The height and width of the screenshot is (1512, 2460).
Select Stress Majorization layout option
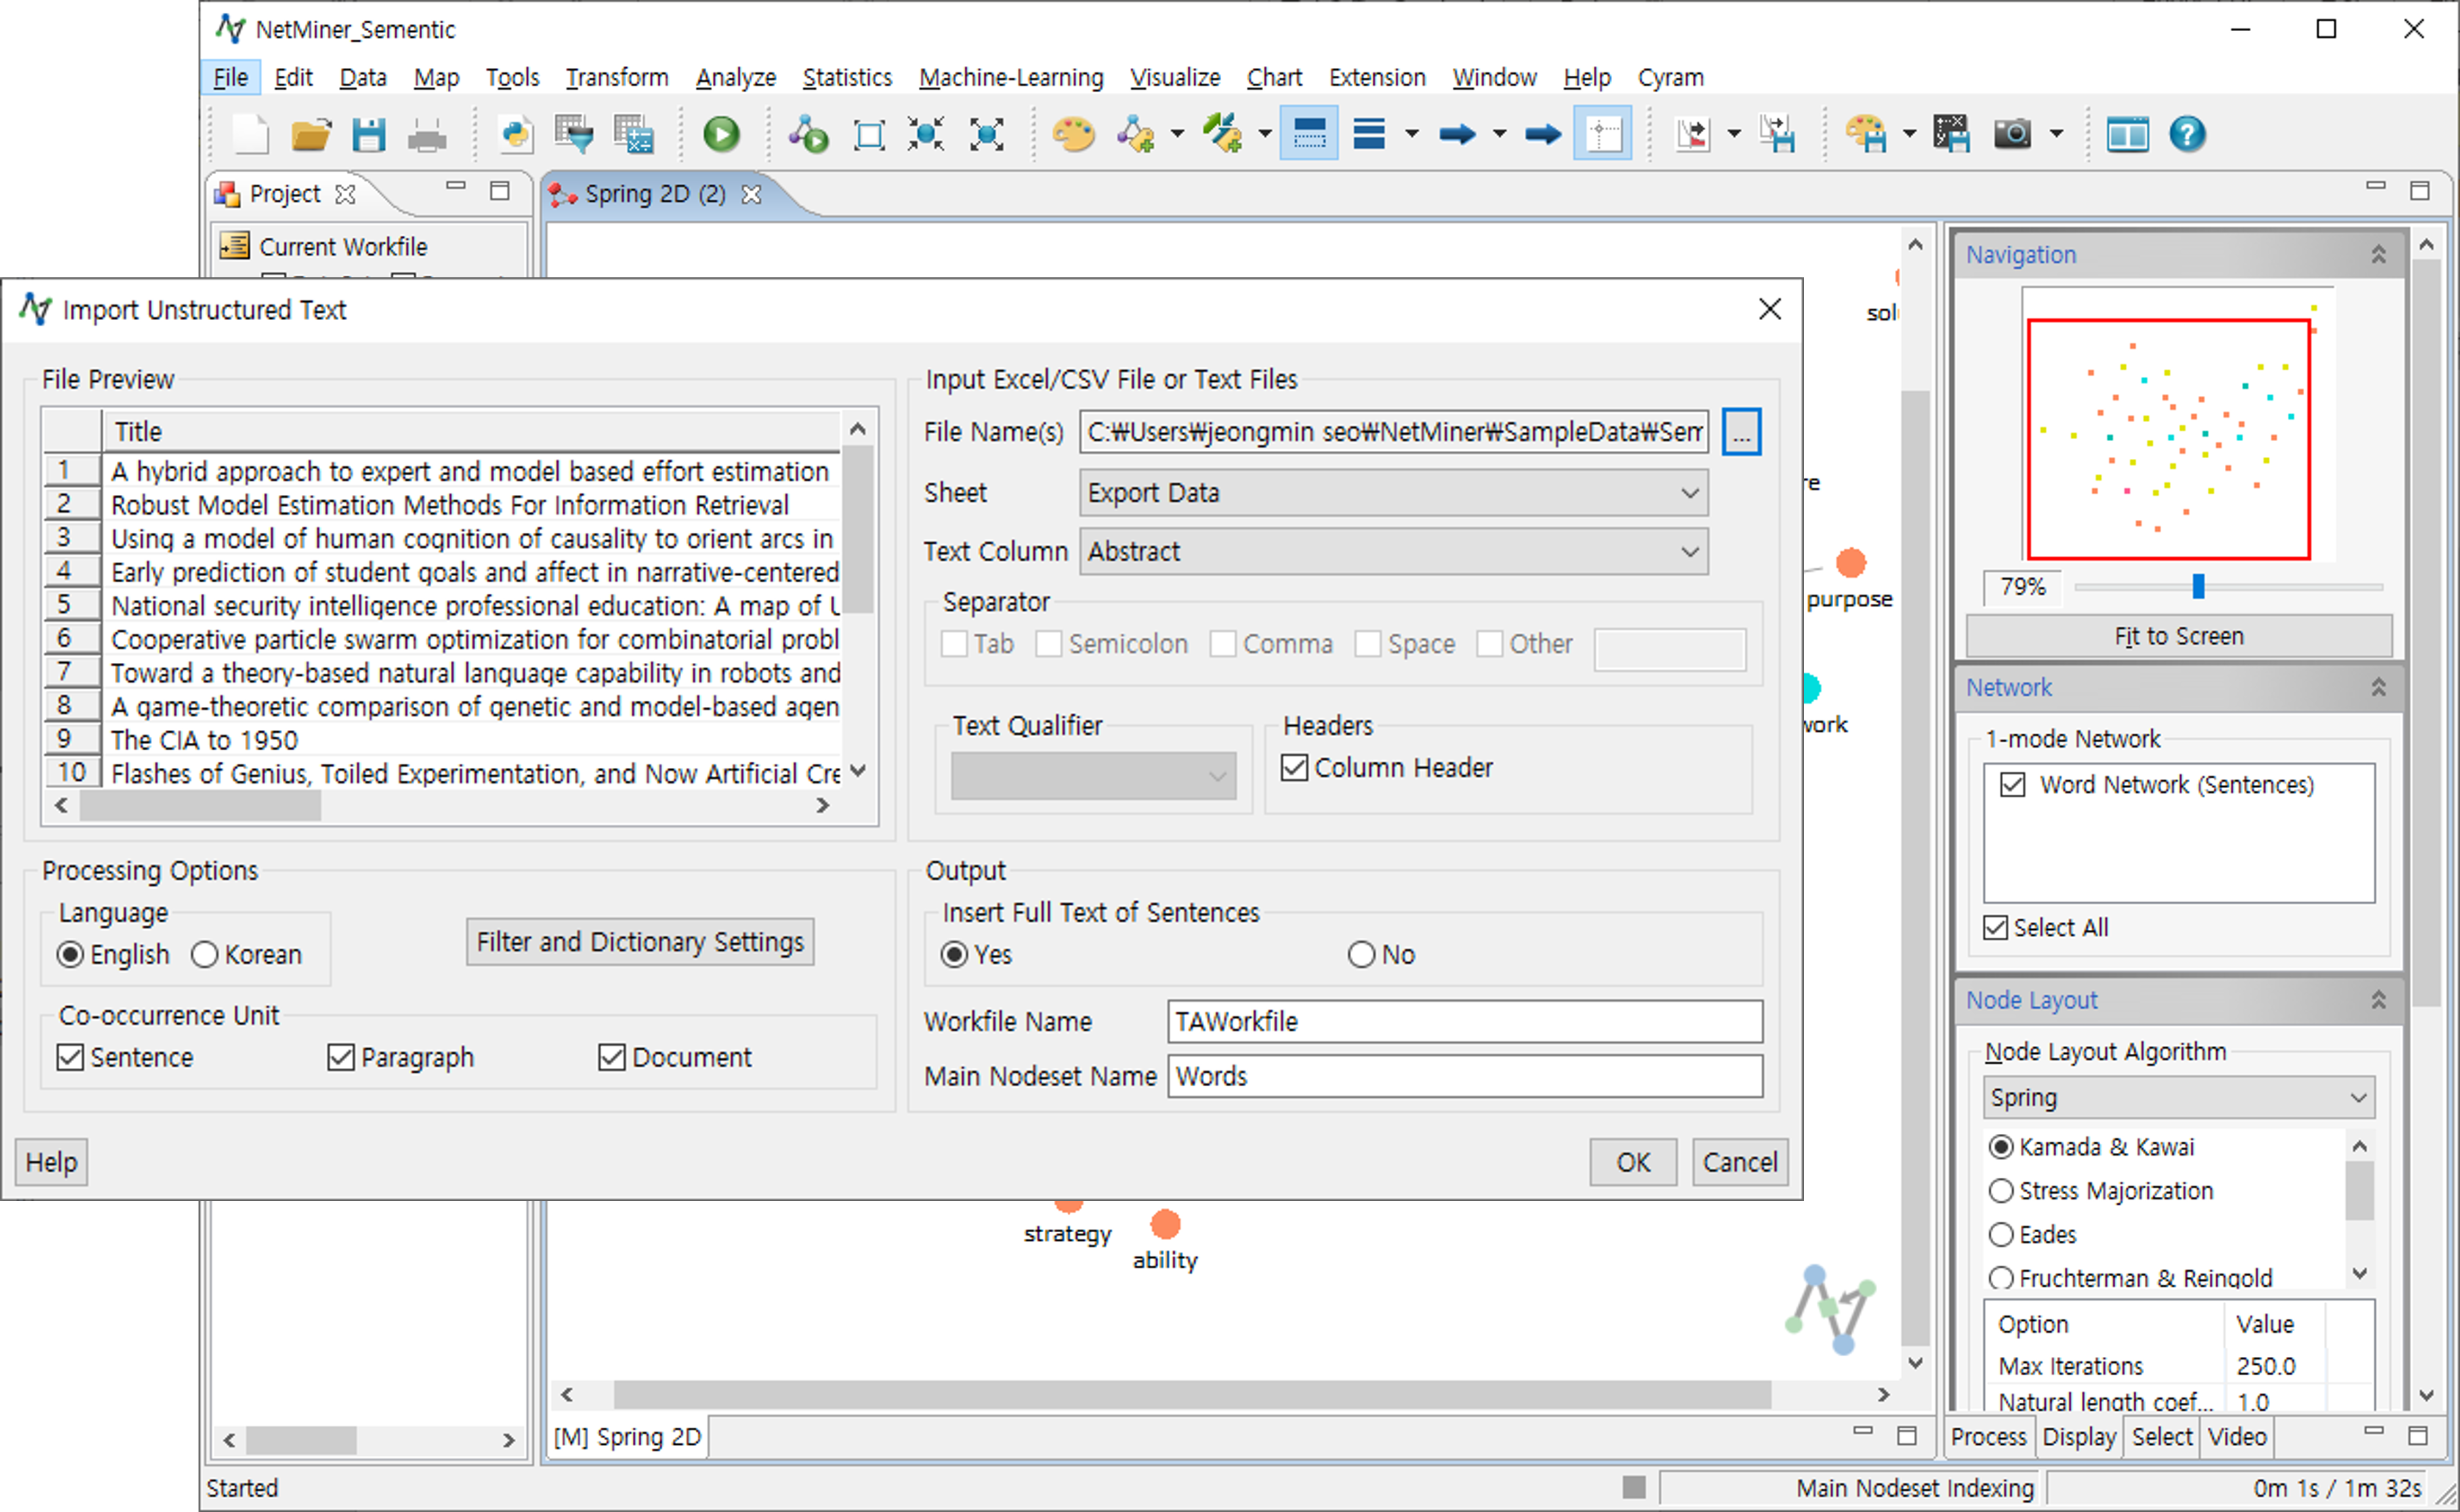(2001, 1190)
